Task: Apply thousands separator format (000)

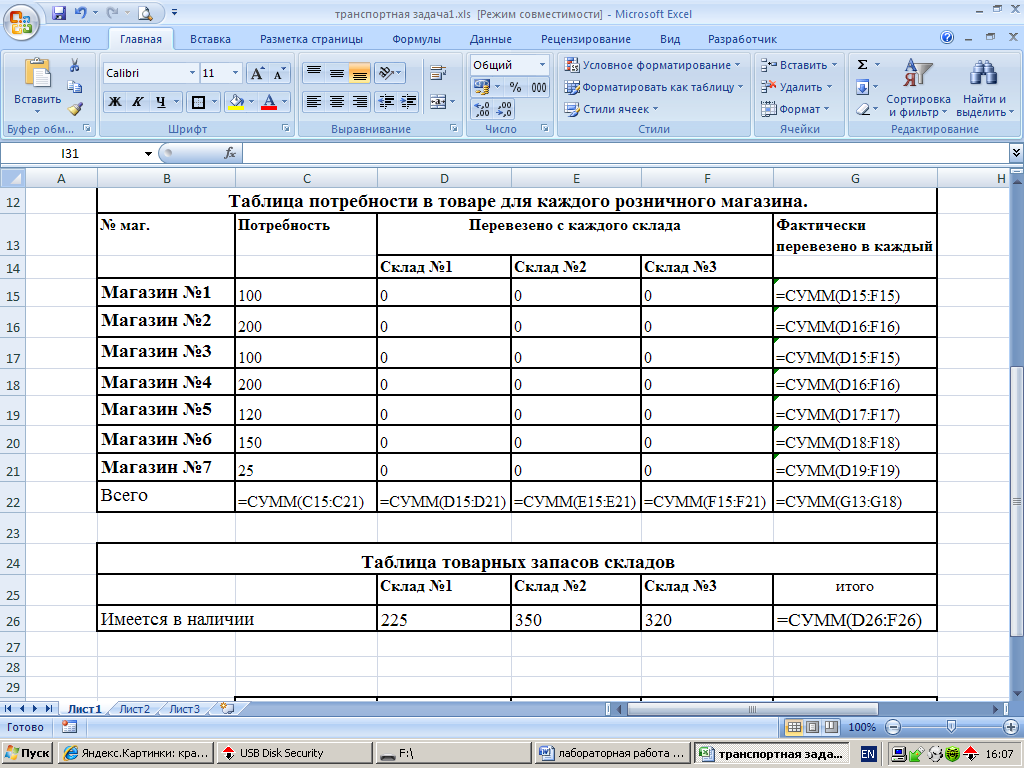Action: click(539, 87)
